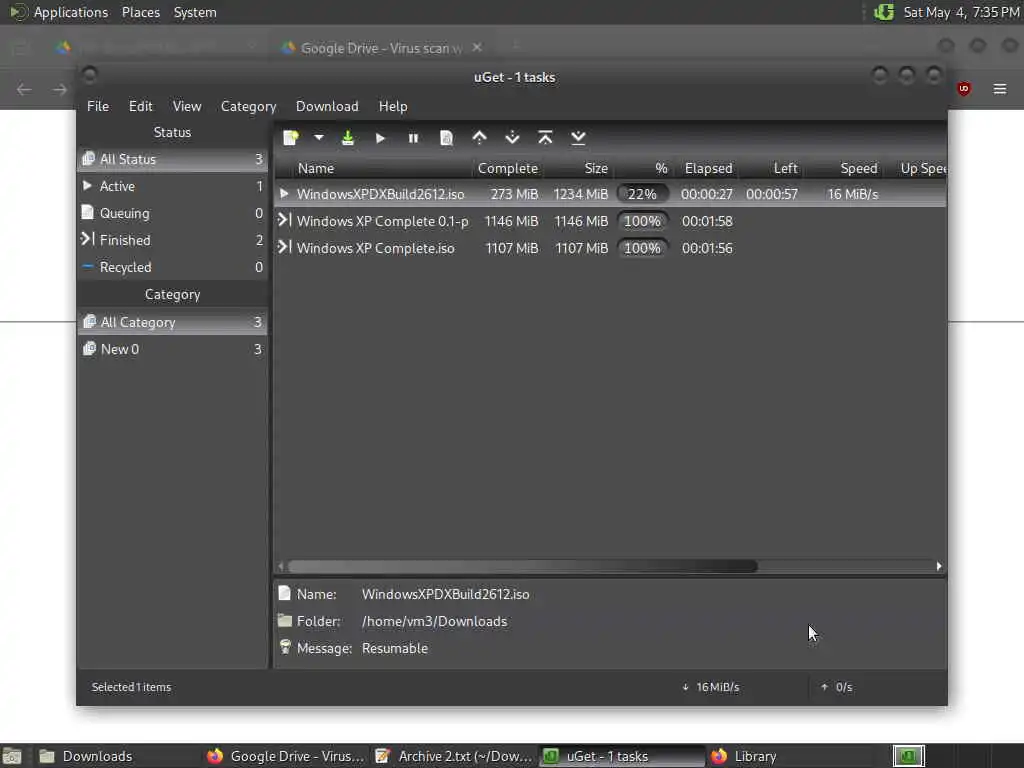Screen dimensions: 1024x768
Task: Open the Download menu
Action: coord(327,106)
